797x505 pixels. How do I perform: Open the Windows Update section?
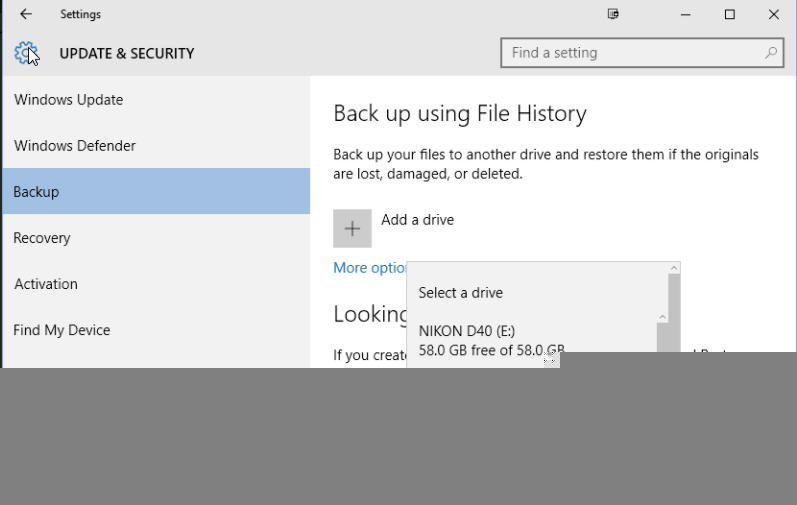click(69, 100)
